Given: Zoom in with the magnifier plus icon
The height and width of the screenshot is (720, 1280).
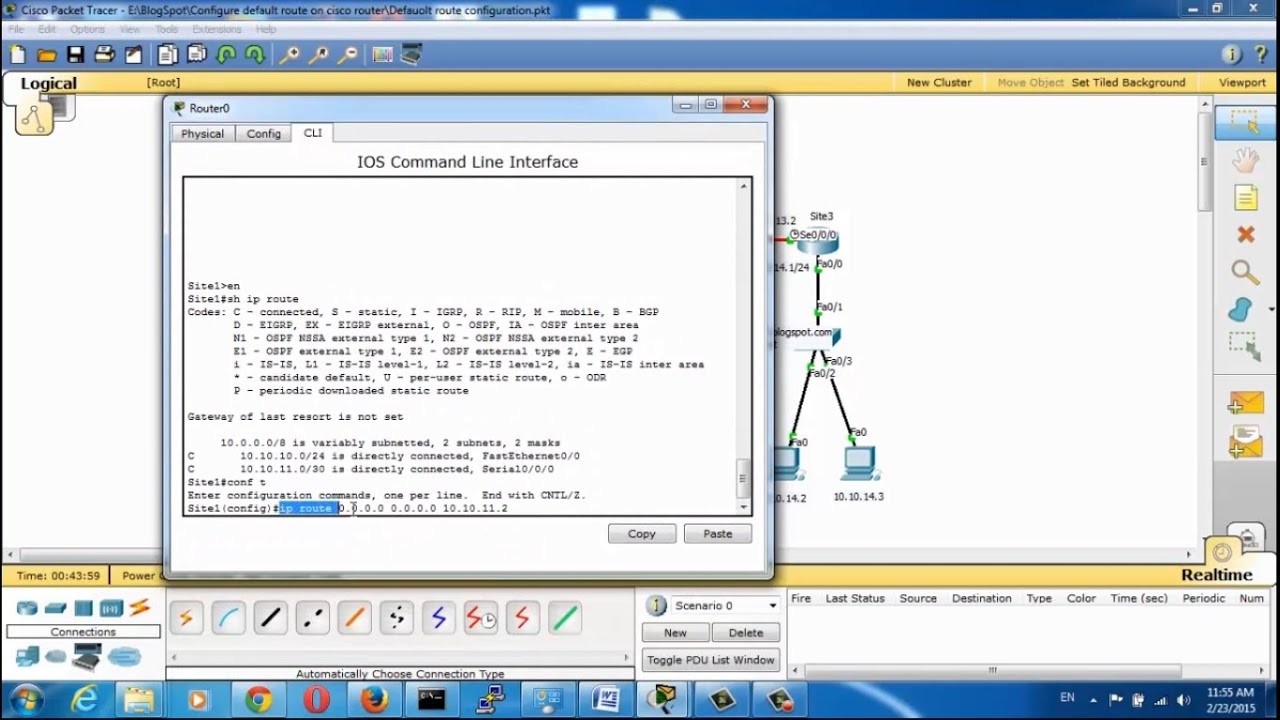Looking at the screenshot, I should [289, 55].
